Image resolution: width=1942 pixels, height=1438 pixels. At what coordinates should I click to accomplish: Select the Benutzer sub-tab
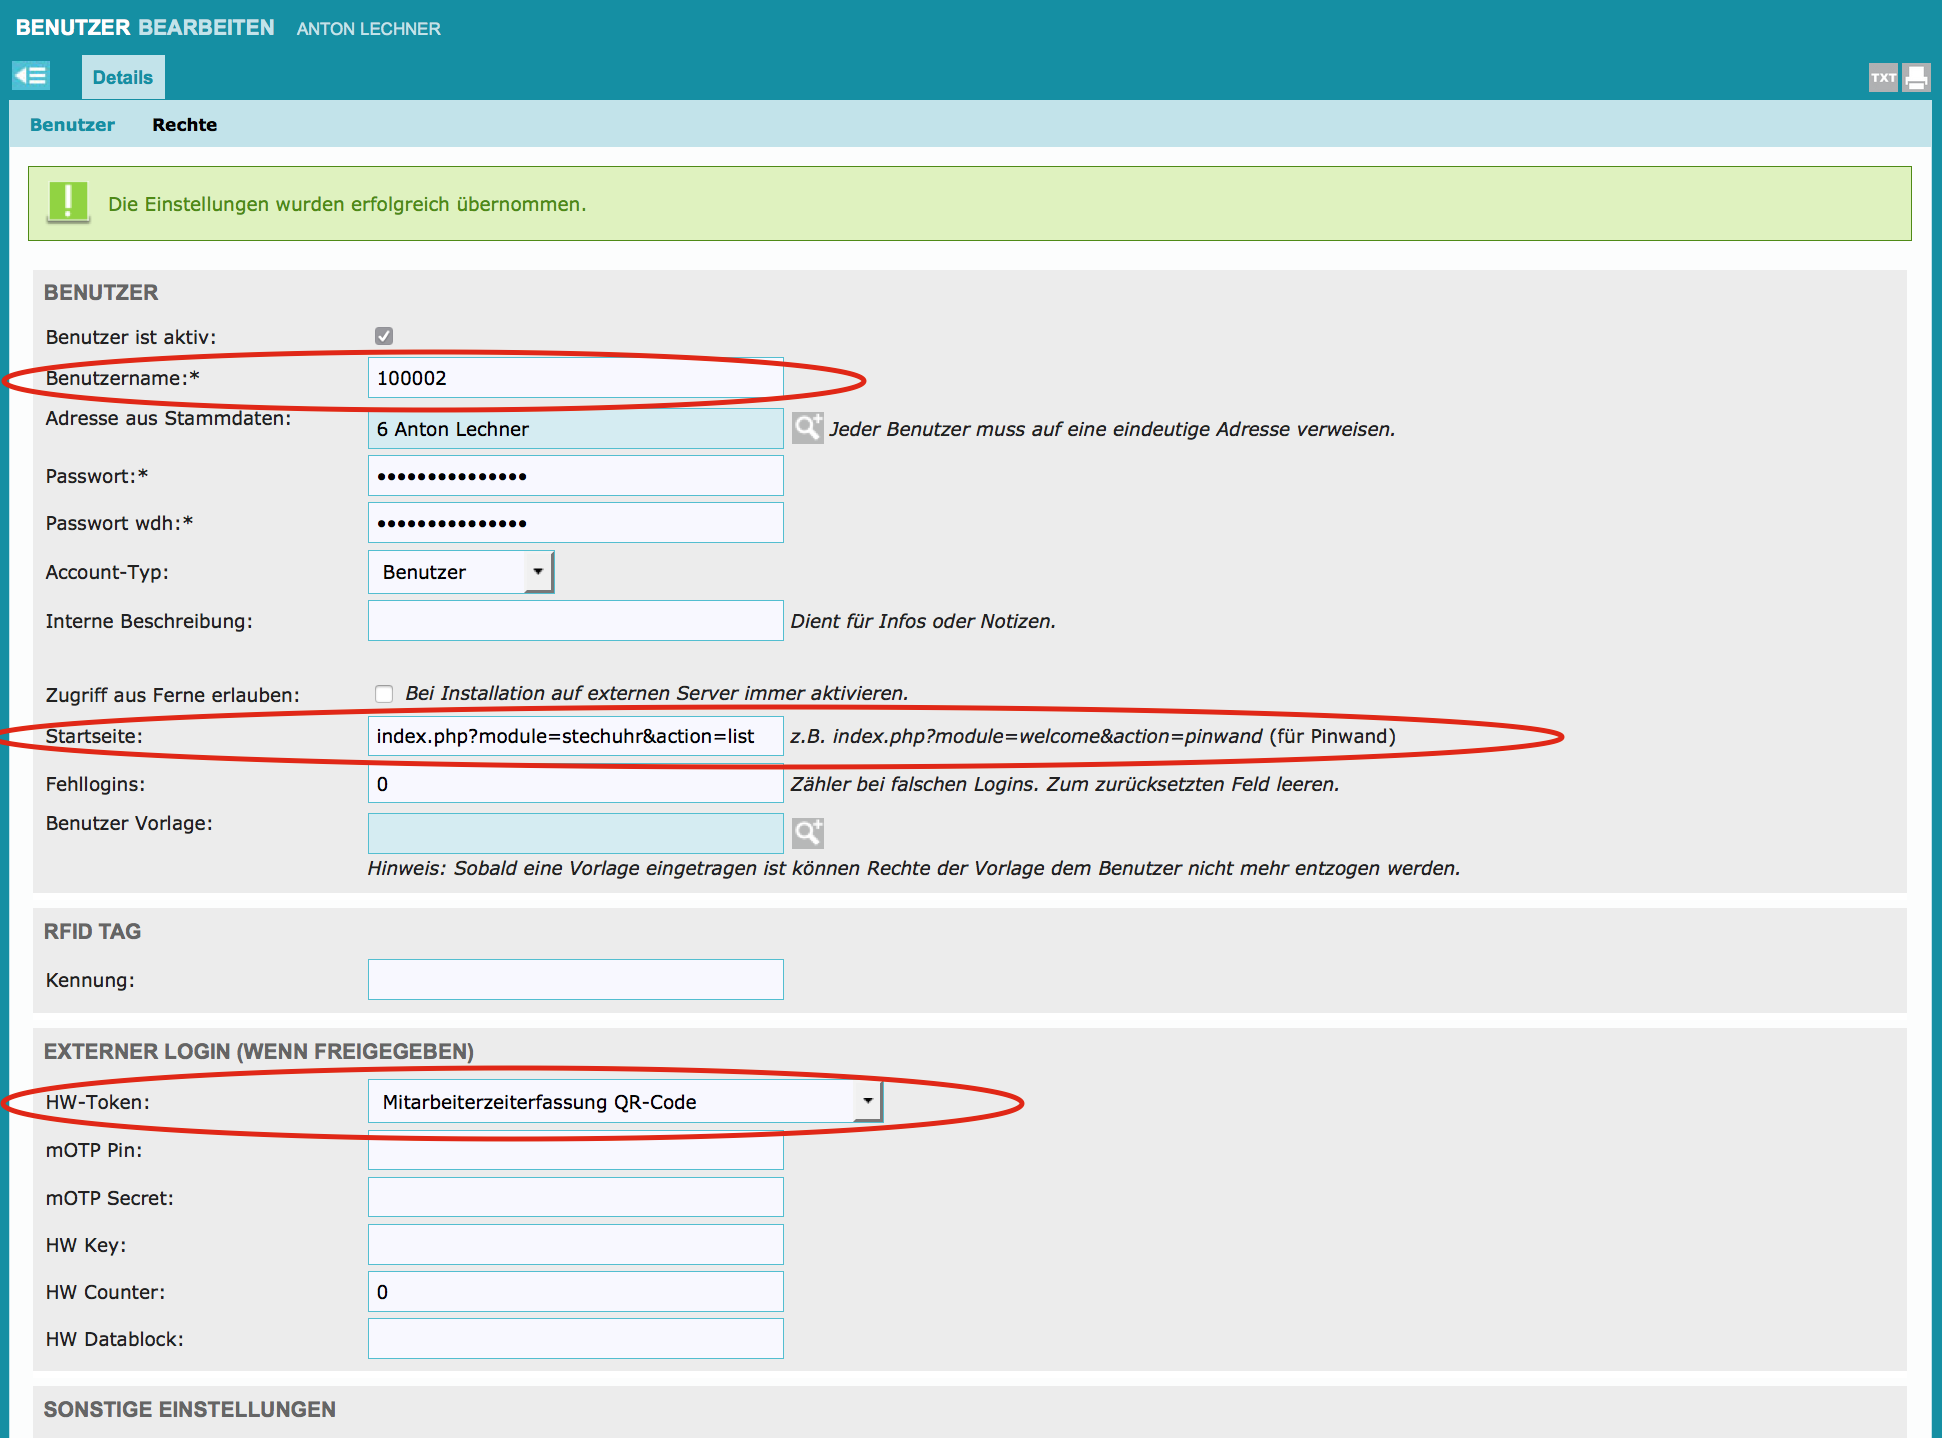tap(72, 125)
